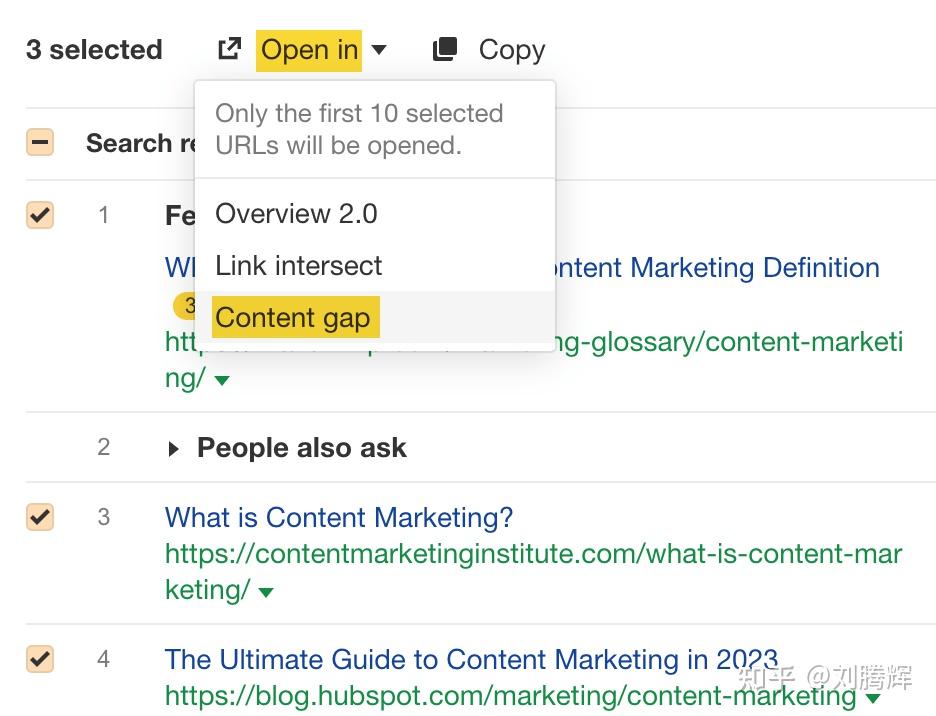Expand the People also ask row
Viewport: 936px width, 716px height.
(x=174, y=449)
